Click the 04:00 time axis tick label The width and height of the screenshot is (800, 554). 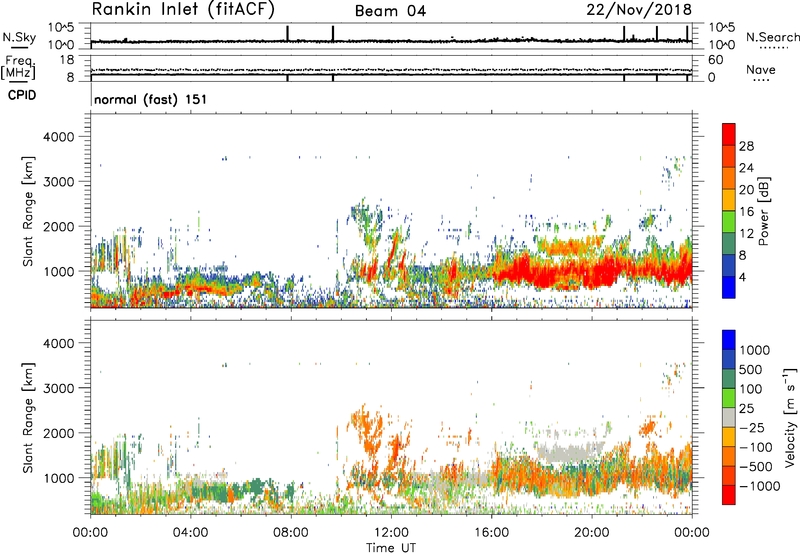coord(190,533)
